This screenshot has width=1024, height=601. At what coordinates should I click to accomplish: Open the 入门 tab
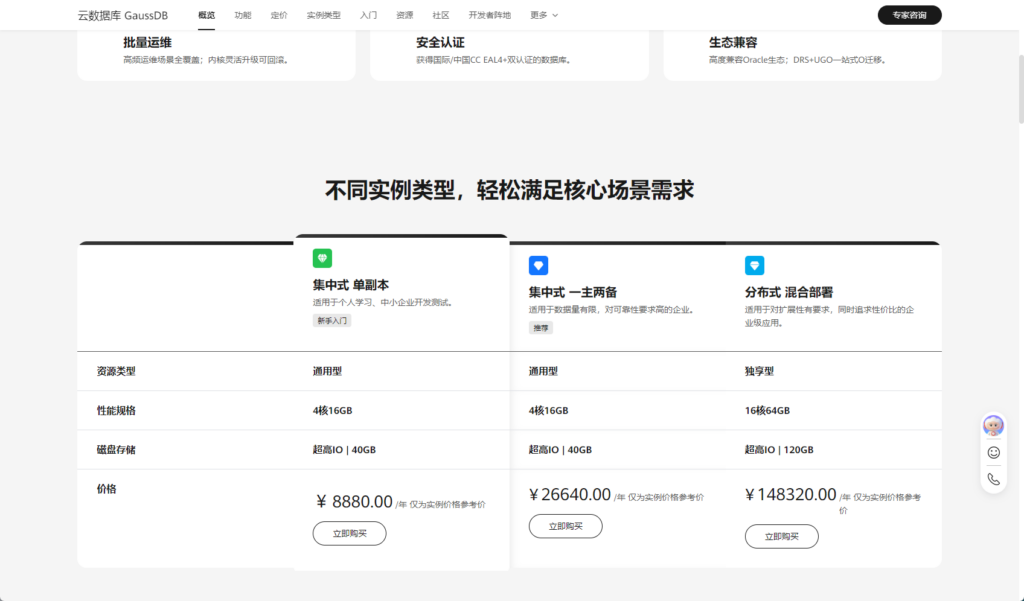(368, 15)
